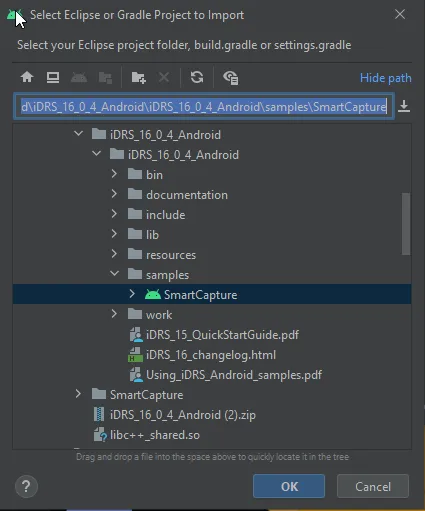
Task: Select the root-level SmartCapture folder name
Action: pyautogui.click(x=147, y=395)
